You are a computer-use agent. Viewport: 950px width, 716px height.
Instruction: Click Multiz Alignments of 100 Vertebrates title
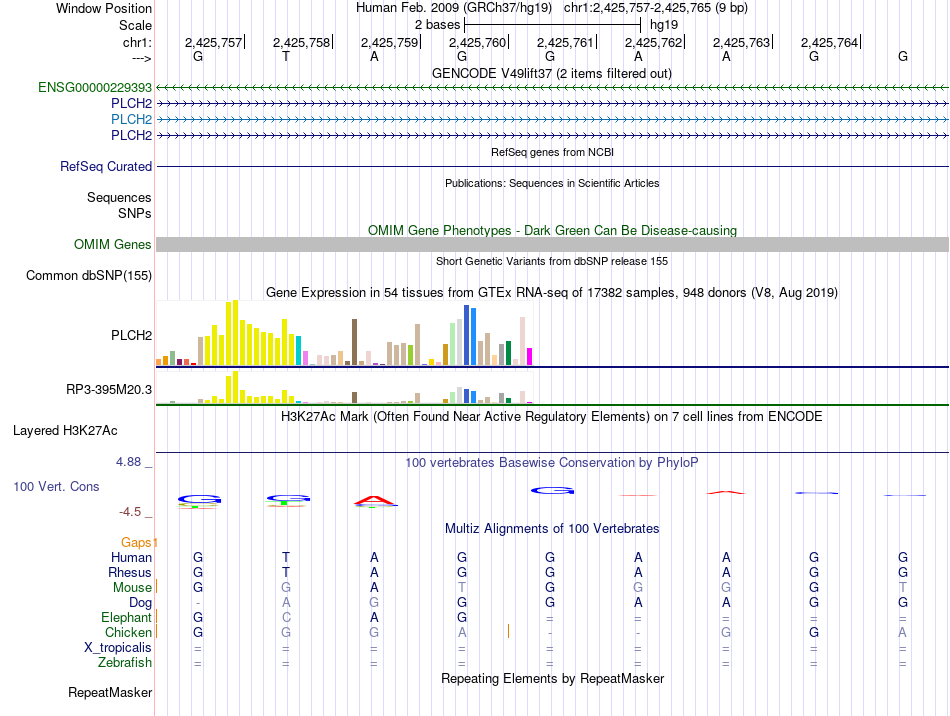click(x=552, y=528)
